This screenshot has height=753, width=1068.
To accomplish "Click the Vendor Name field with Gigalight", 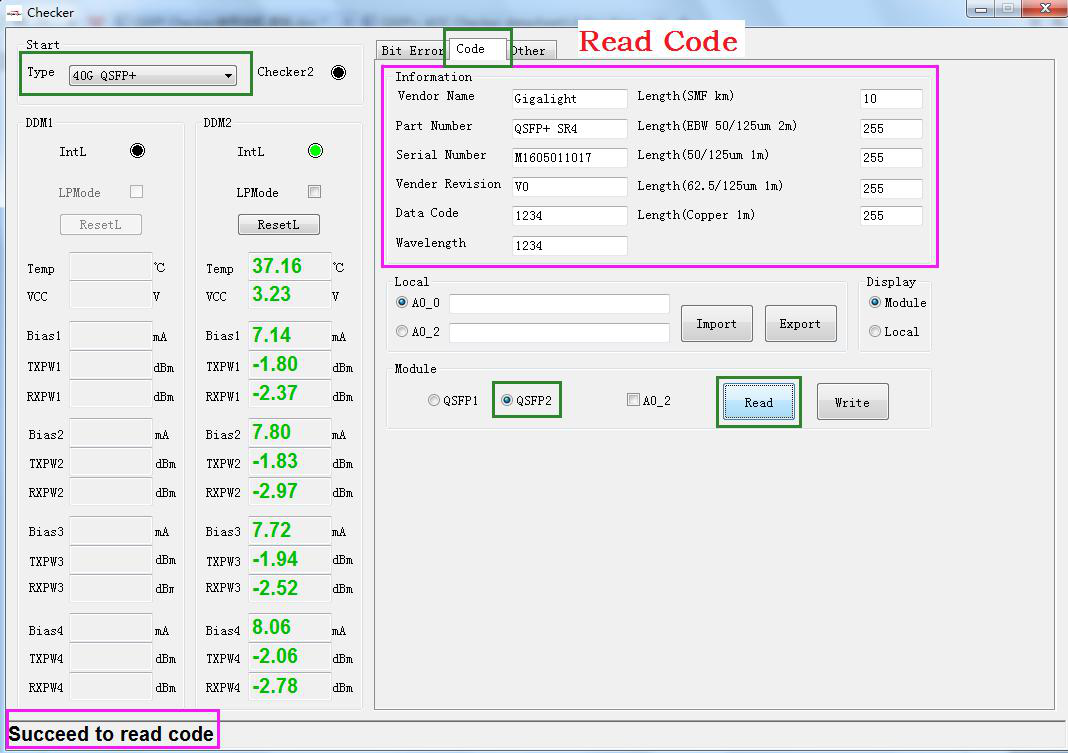I will click(x=569, y=99).
